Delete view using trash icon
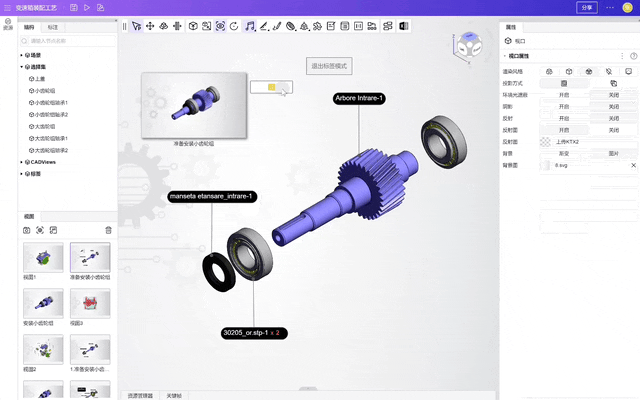Screen dimensions: 640x400 (108, 230)
